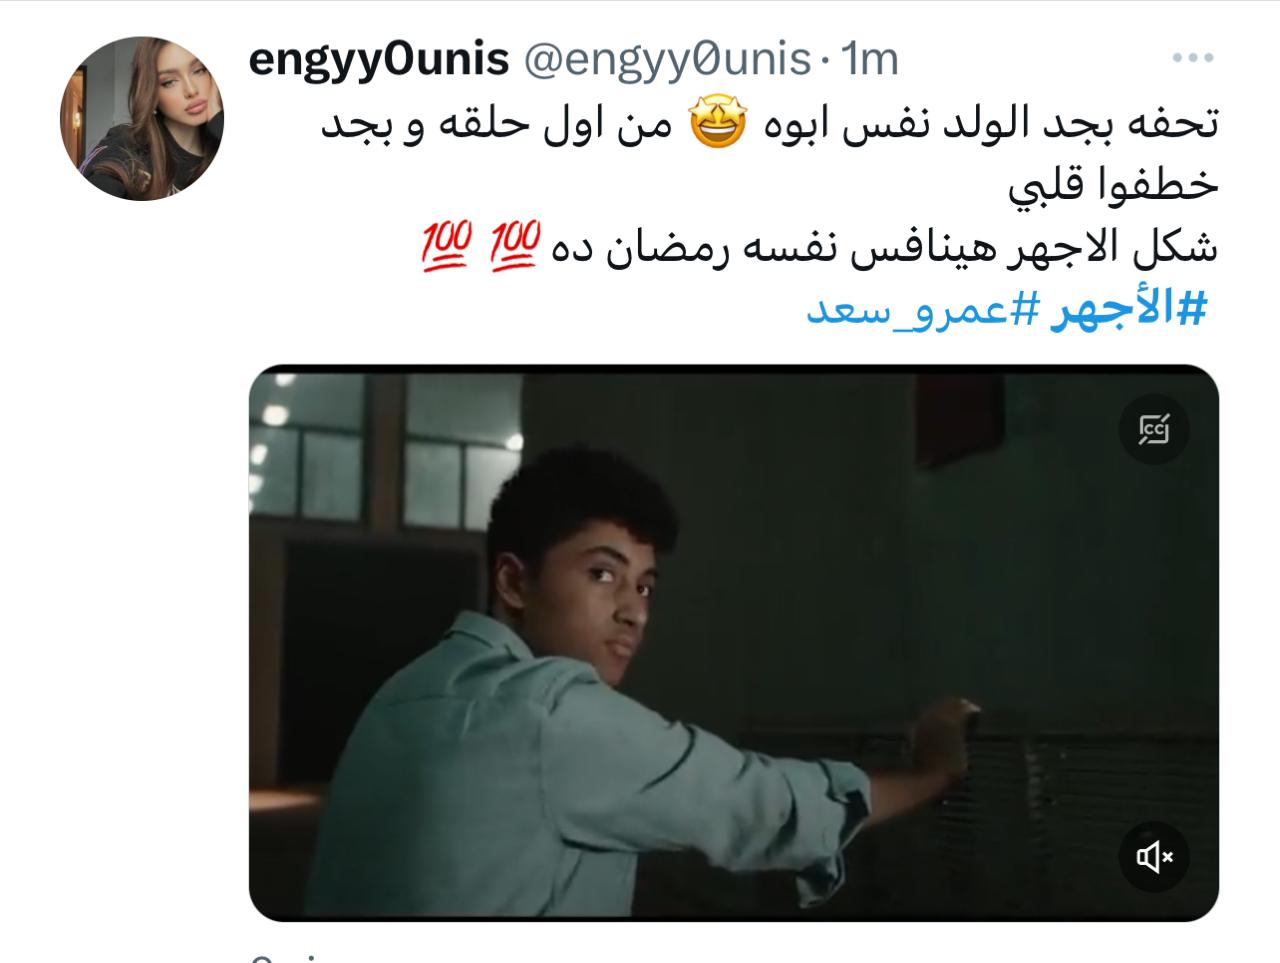1280x963 pixels.
Task: Click the tweet line mentioning رمضان
Action: point(817,247)
